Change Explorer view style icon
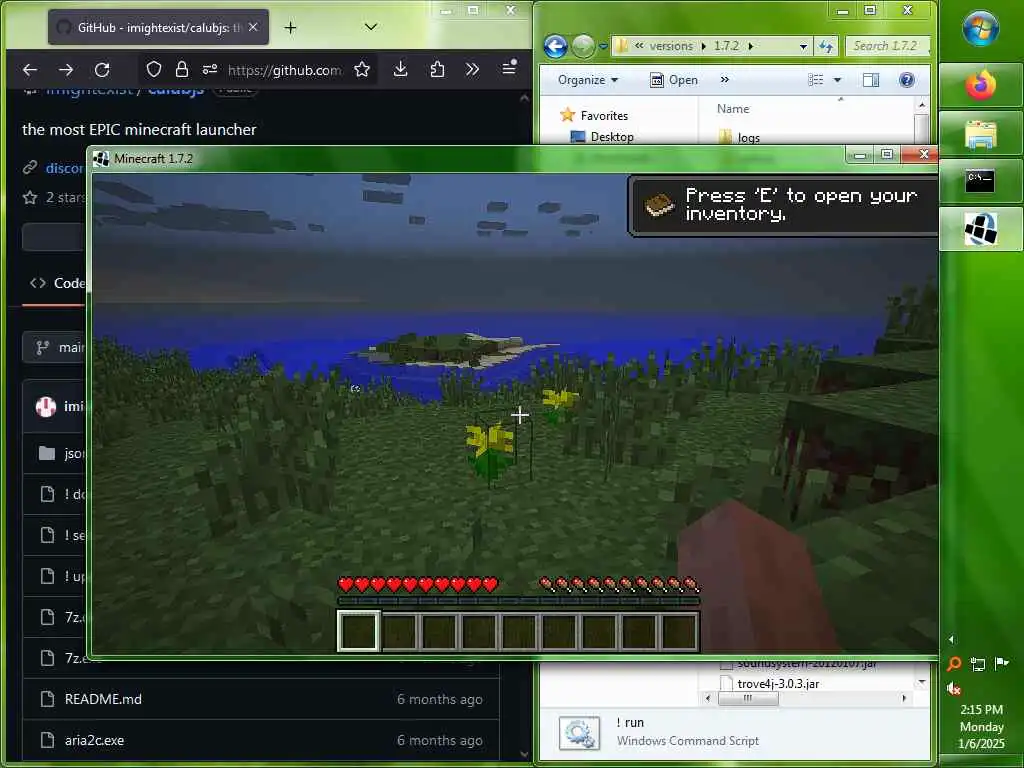1024x768 pixels. pyautogui.click(x=816, y=80)
